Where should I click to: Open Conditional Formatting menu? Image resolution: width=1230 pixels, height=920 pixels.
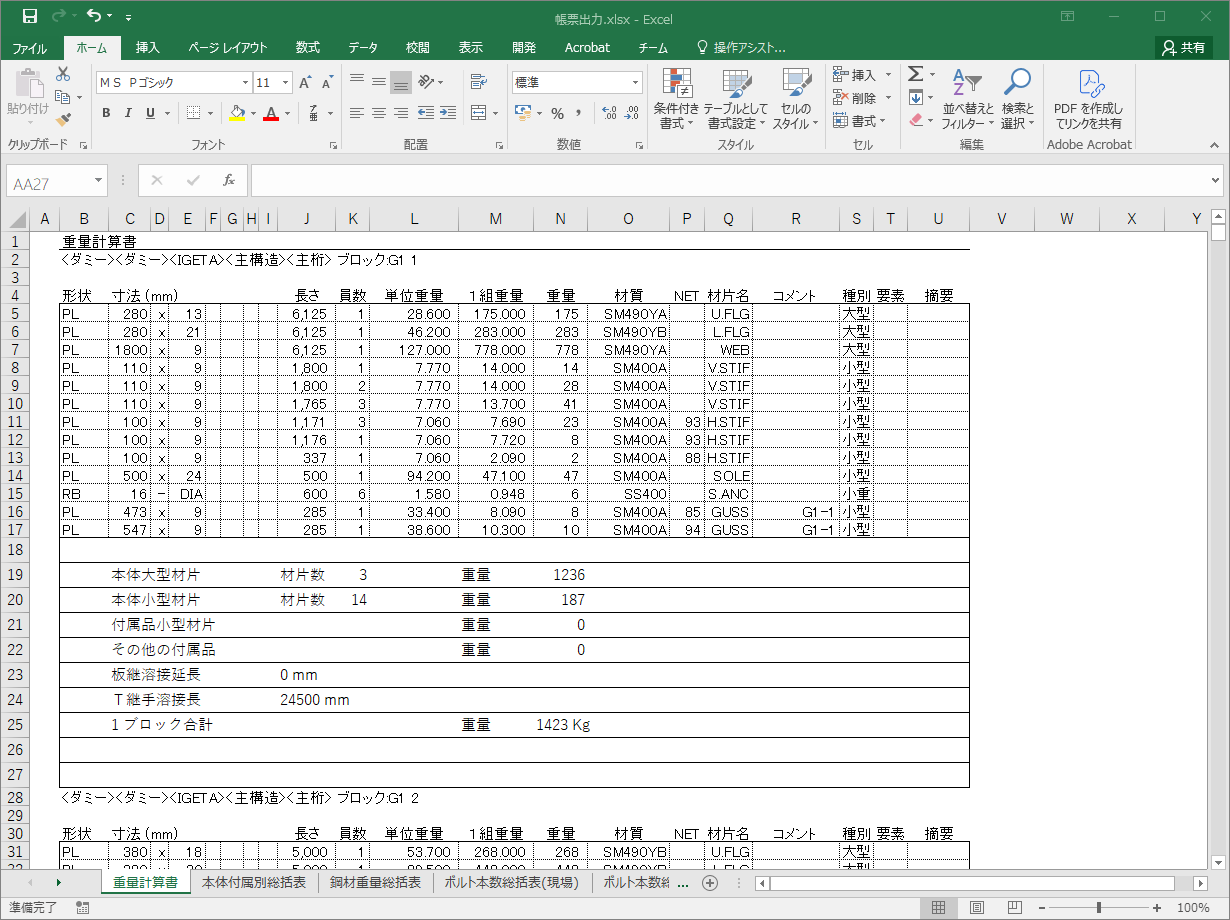(x=677, y=100)
